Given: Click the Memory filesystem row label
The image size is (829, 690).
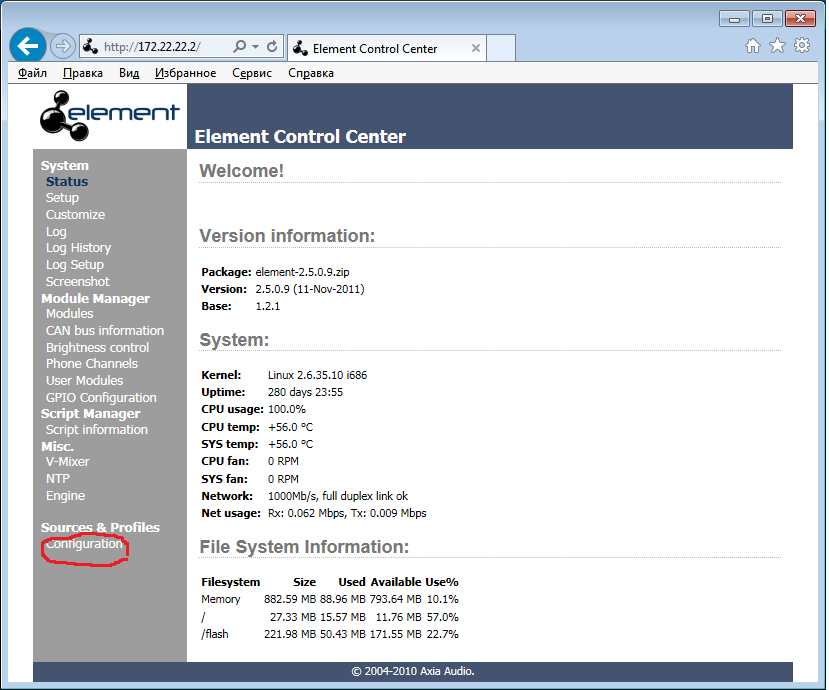Looking at the screenshot, I should (x=220, y=600).
